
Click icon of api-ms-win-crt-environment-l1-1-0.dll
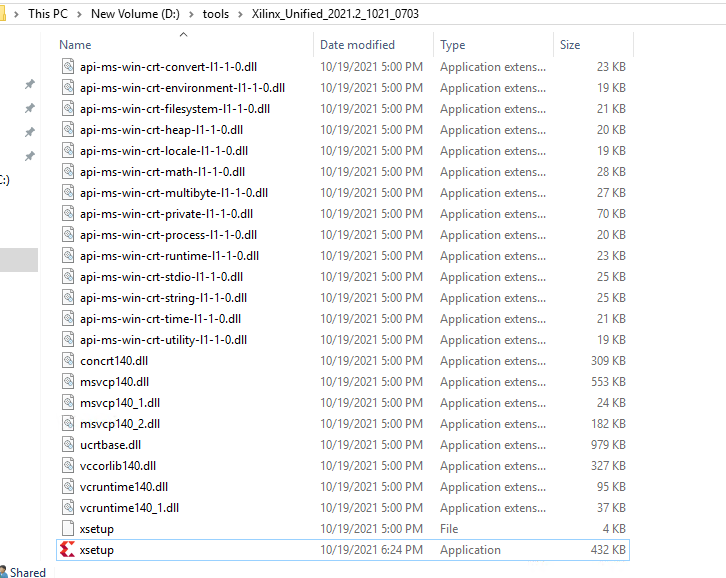click(68, 87)
